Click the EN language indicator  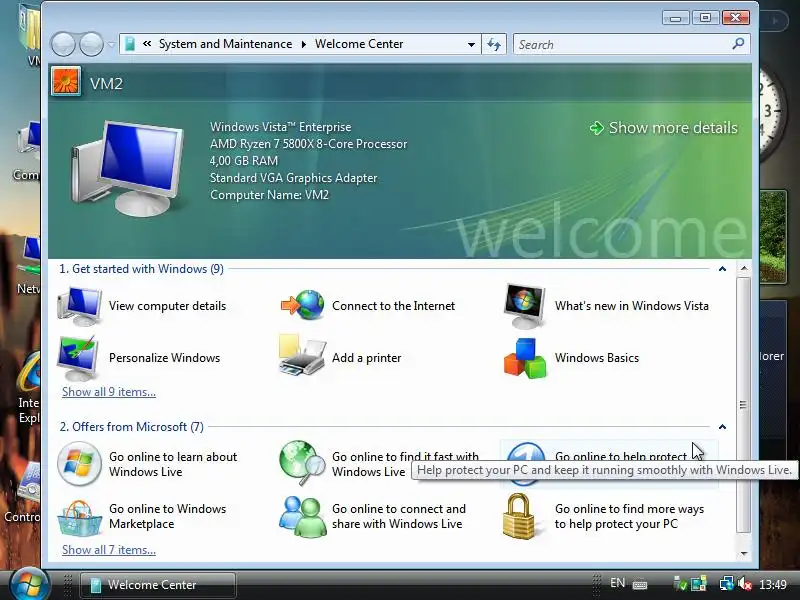pyautogui.click(x=617, y=583)
